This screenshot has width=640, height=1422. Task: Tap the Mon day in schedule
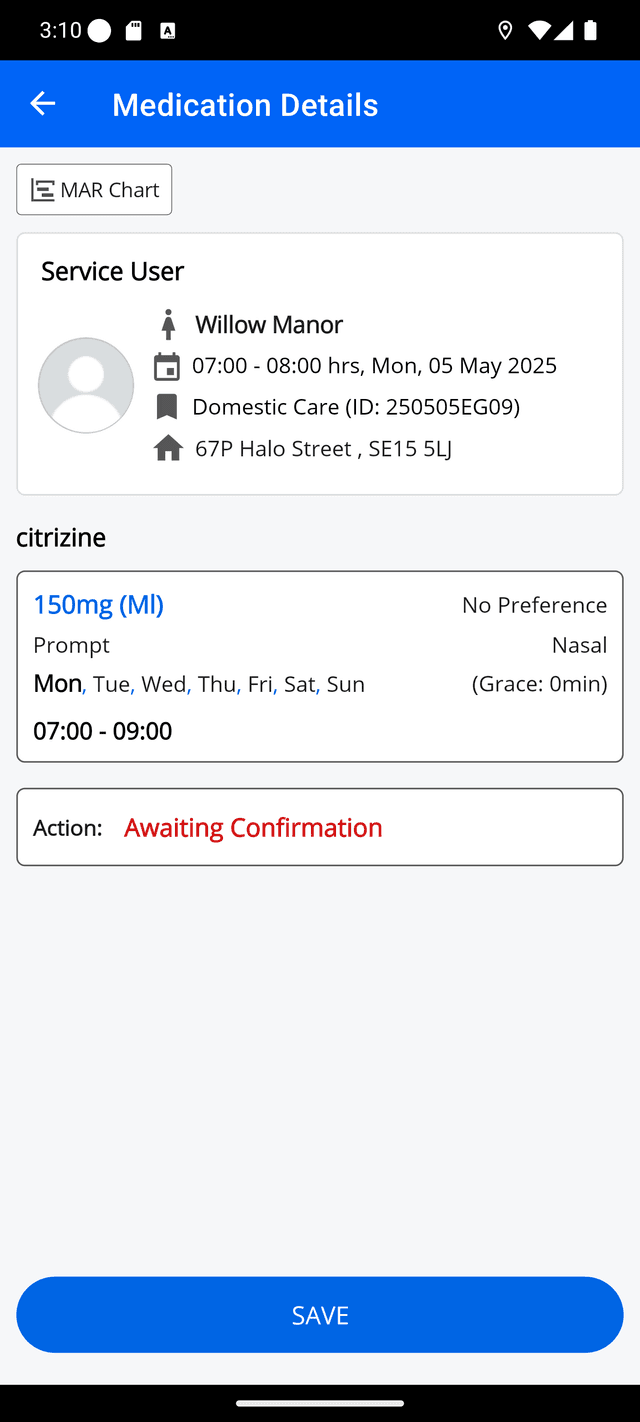click(57, 684)
